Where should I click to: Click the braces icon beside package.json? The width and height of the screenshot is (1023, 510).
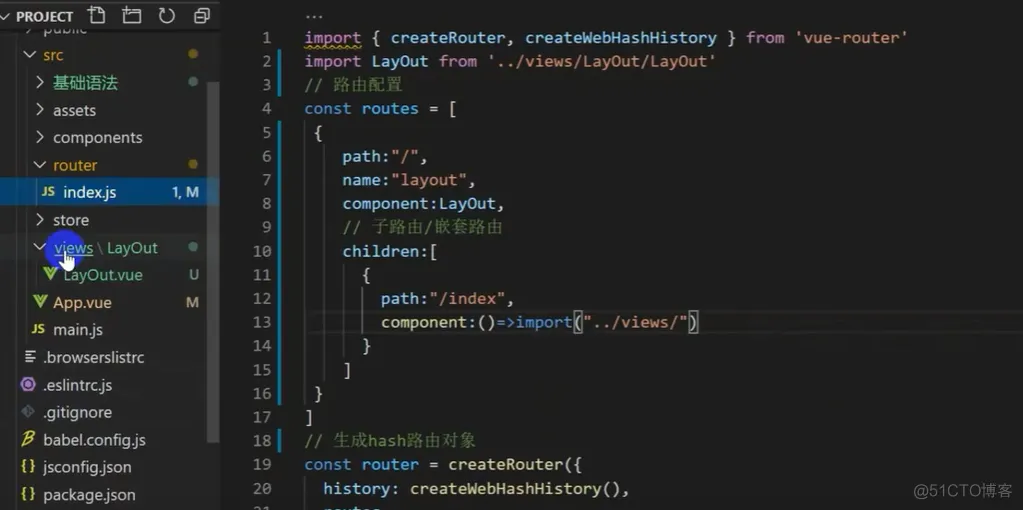(28, 494)
